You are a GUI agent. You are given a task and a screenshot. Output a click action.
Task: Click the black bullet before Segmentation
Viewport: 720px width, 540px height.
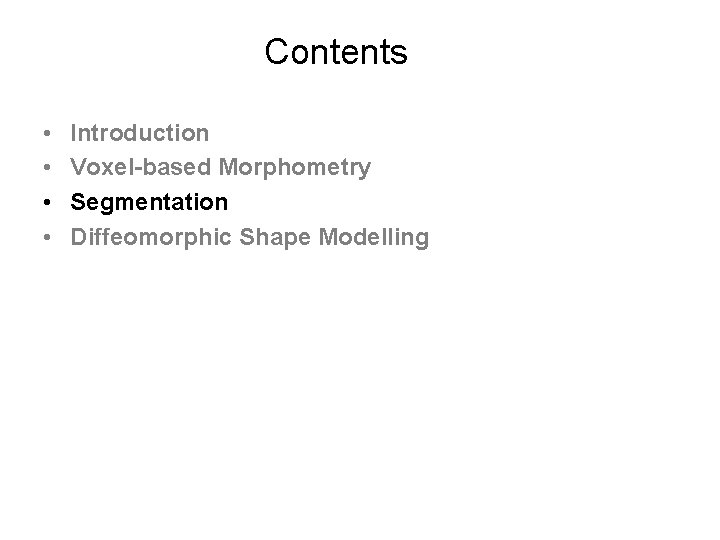pyautogui.click(x=47, y=202)
